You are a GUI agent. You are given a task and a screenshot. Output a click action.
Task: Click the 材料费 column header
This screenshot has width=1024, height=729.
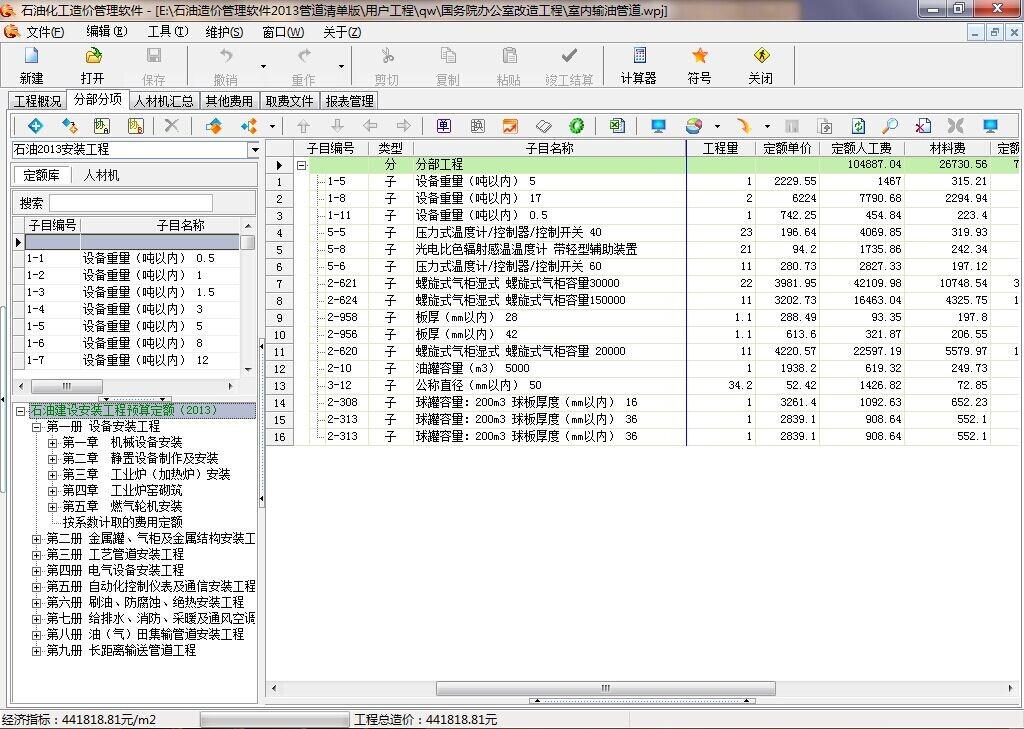[x=947, y=148]
